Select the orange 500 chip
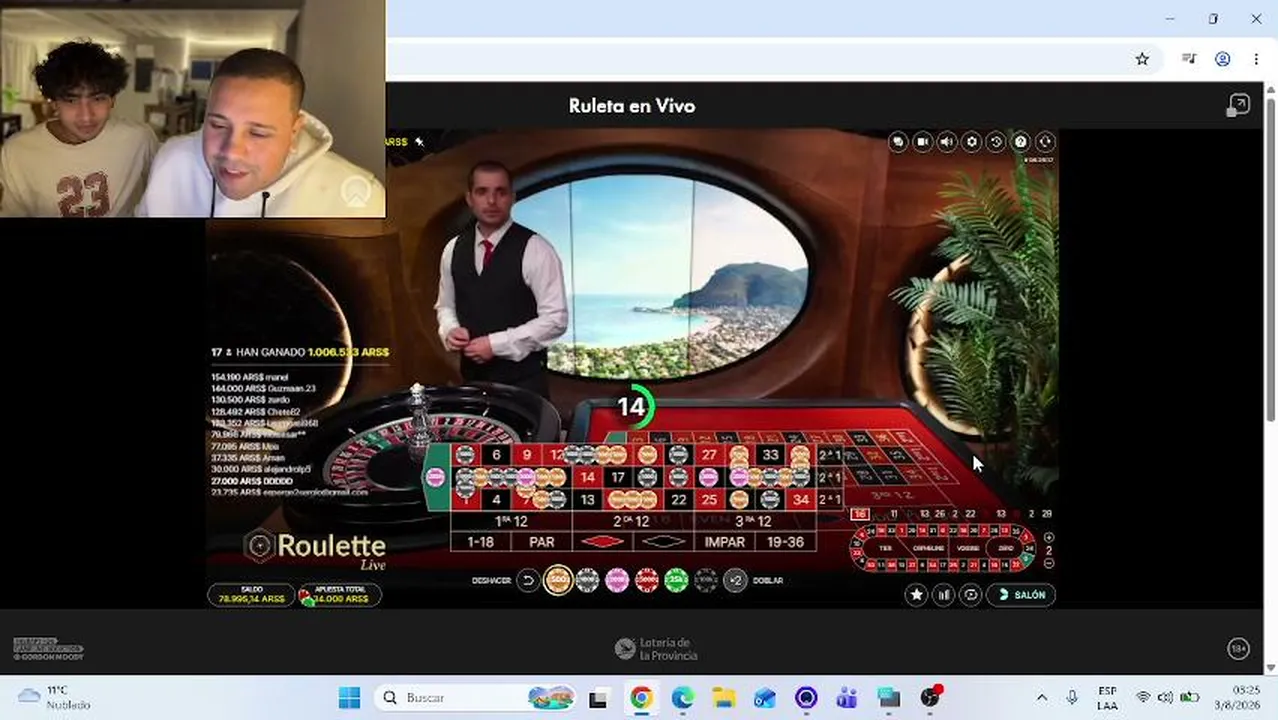The width and height of the screenshot is (1278, 720). point(558,580)
